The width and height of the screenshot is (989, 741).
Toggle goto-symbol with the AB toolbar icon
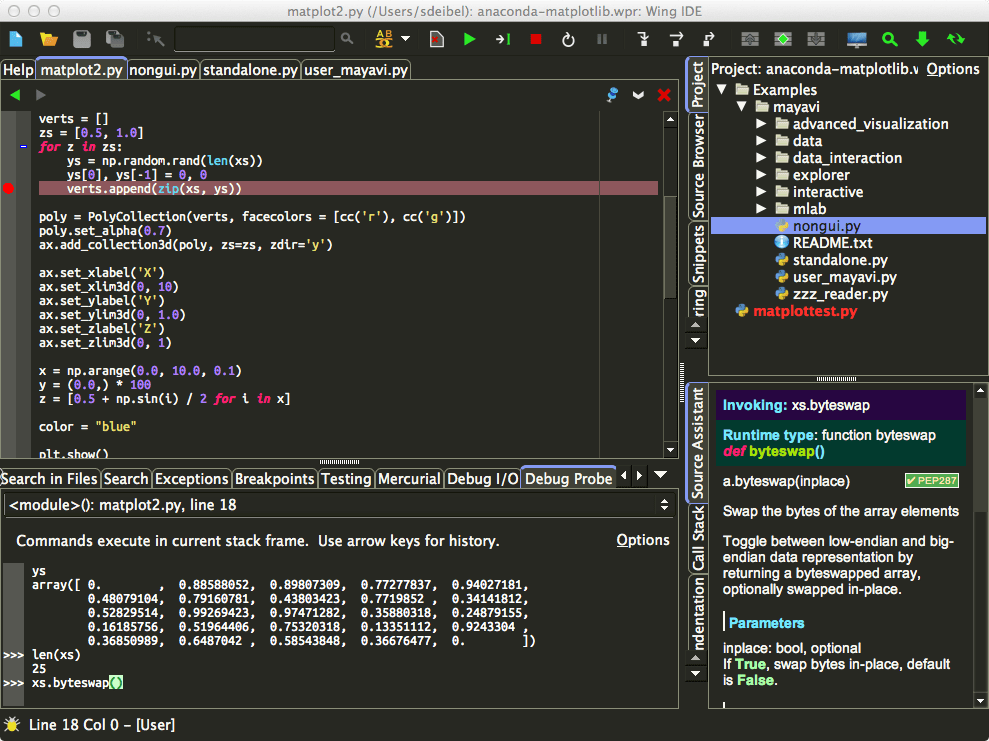tap(382, 39)
